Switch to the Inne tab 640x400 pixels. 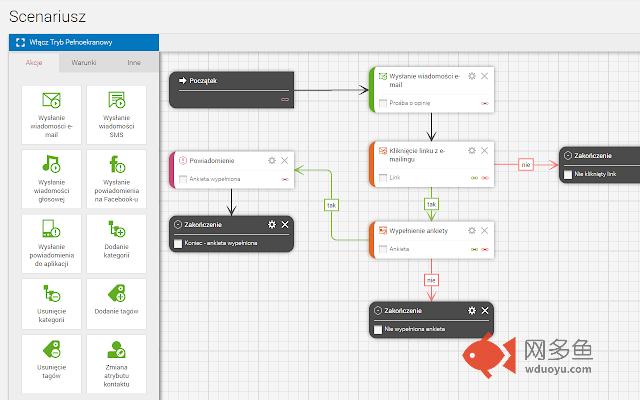[x=134, y=62]
